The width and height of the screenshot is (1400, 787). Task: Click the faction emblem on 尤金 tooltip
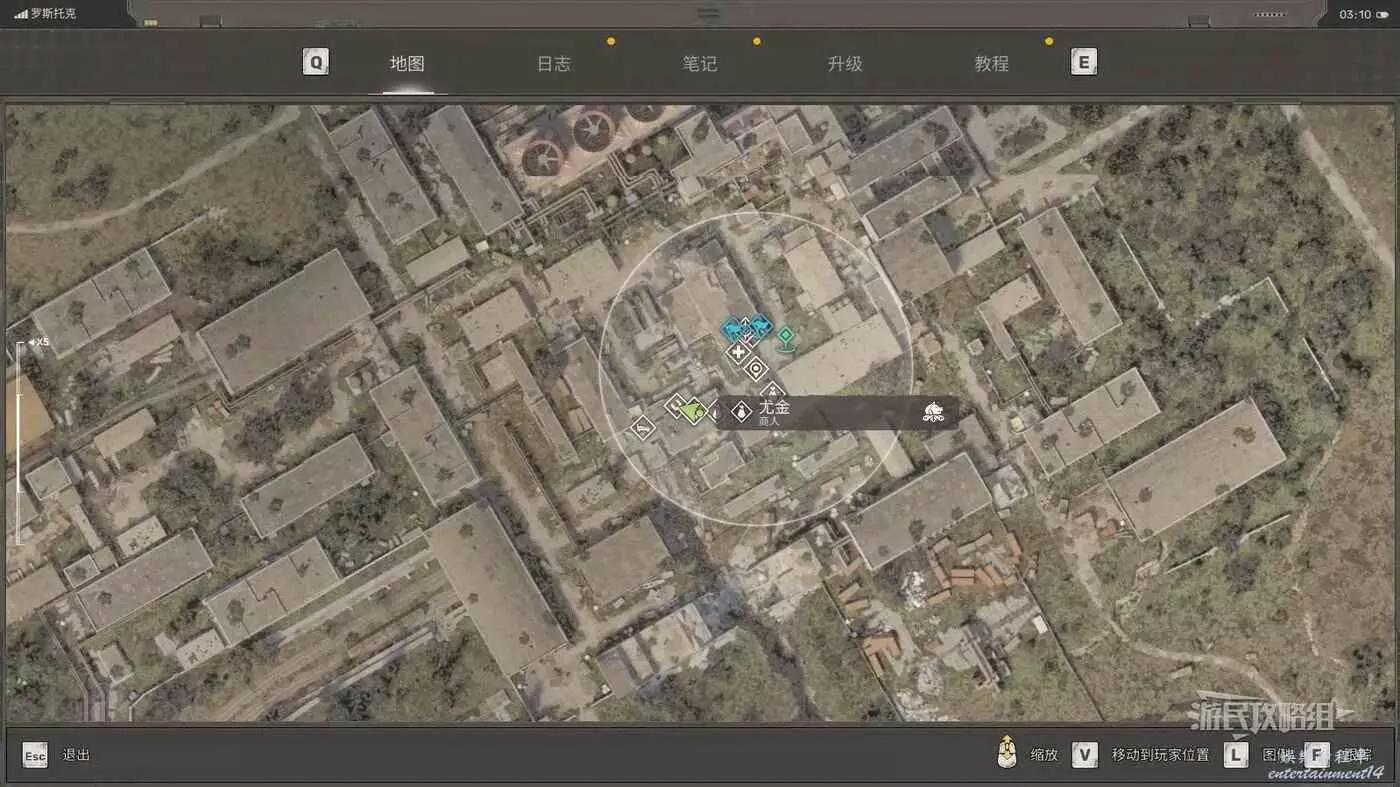(x=933, y=412)
